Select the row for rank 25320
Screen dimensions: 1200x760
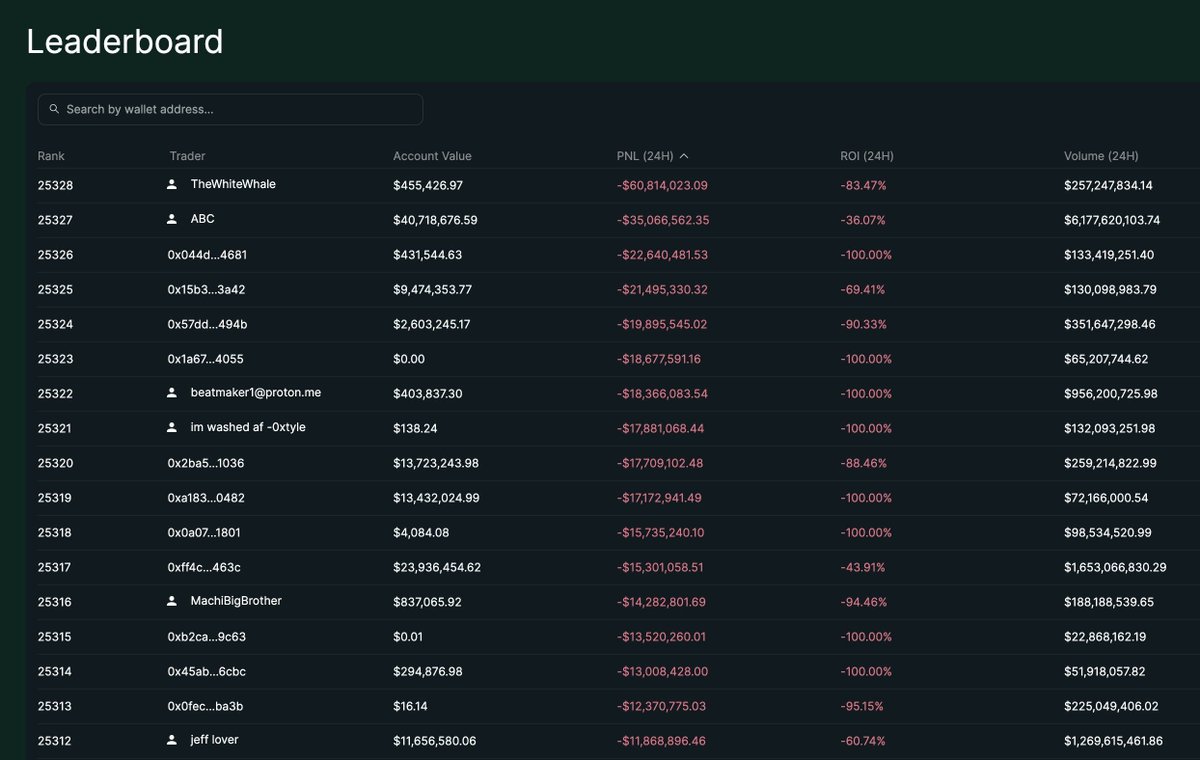(600, 462)
